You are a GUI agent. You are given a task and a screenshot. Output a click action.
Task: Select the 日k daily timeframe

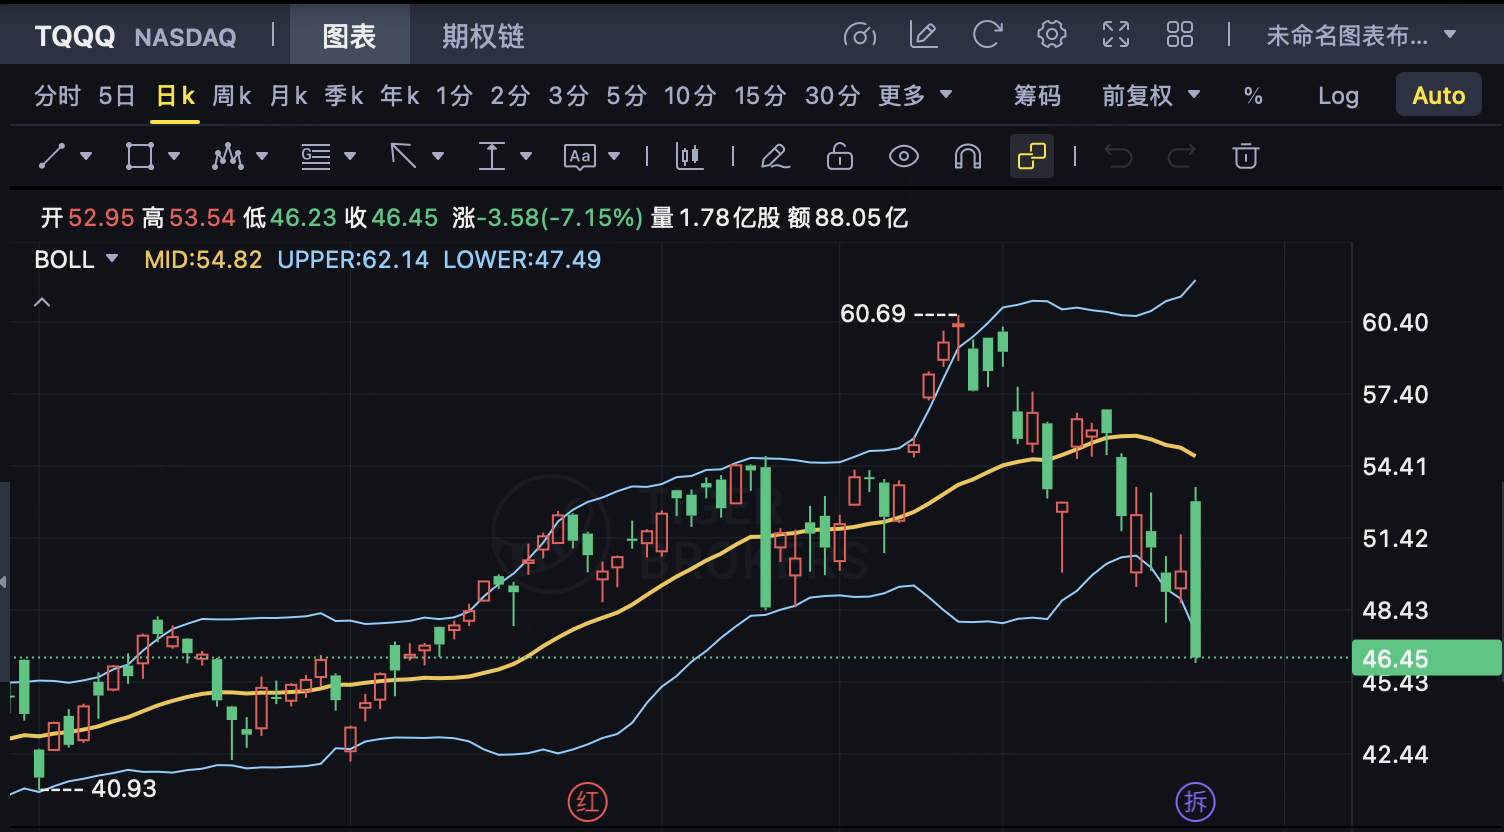(x=175, y=96)
